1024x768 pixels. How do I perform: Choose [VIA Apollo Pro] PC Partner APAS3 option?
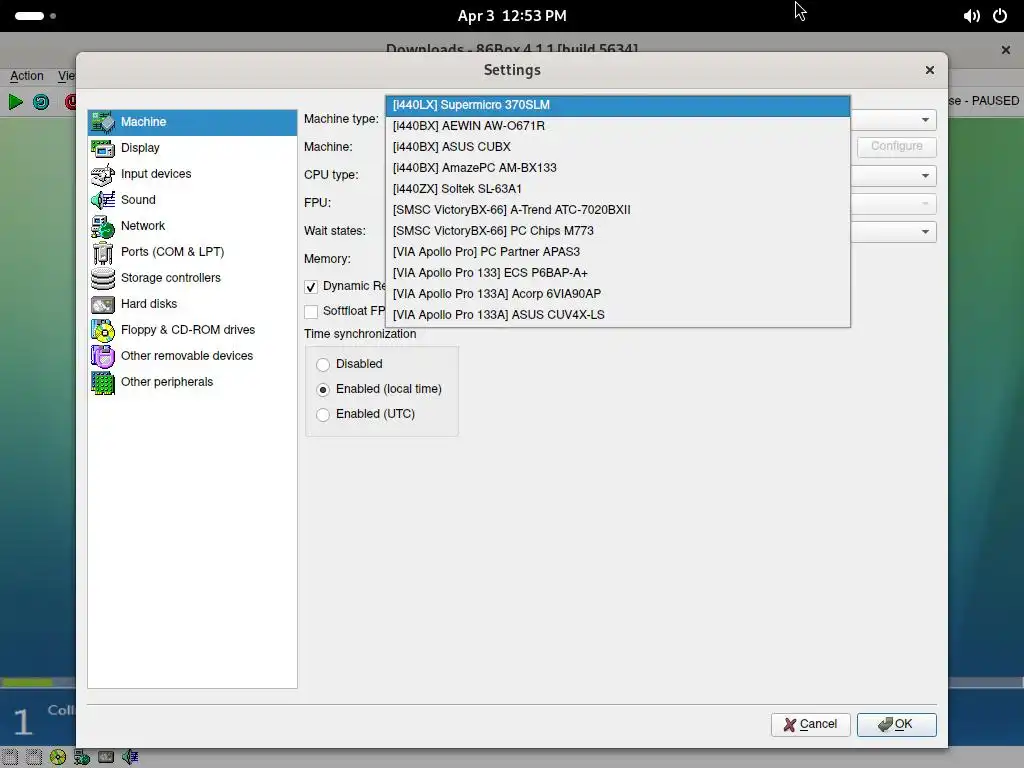(x=618, y=251)
